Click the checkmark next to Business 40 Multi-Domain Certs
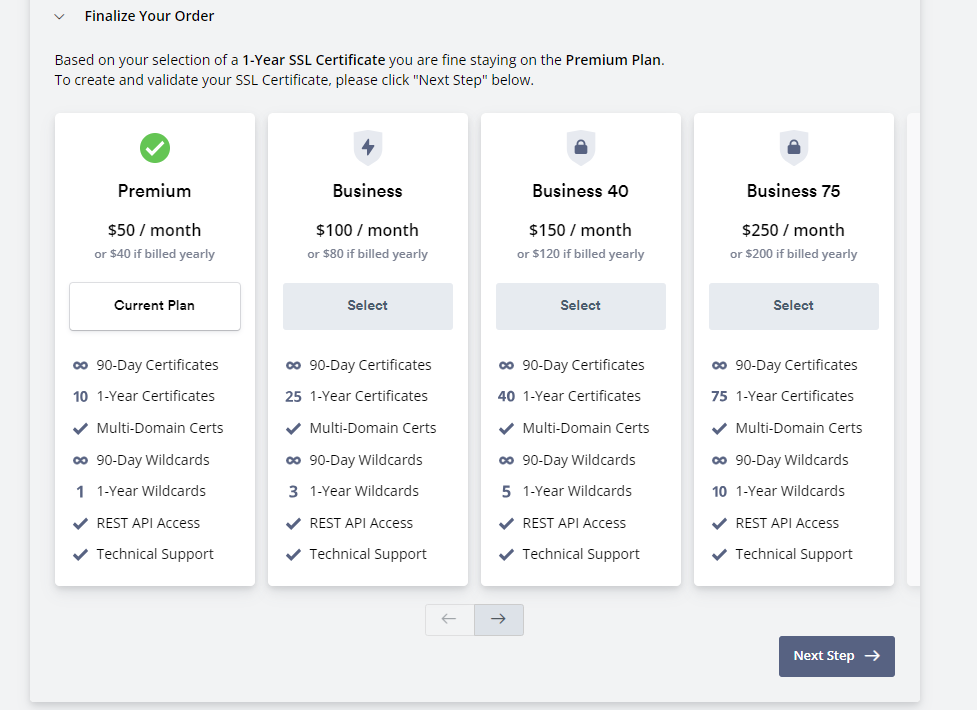The height and width of the screenshot is (710, 977). pos(506,429)
